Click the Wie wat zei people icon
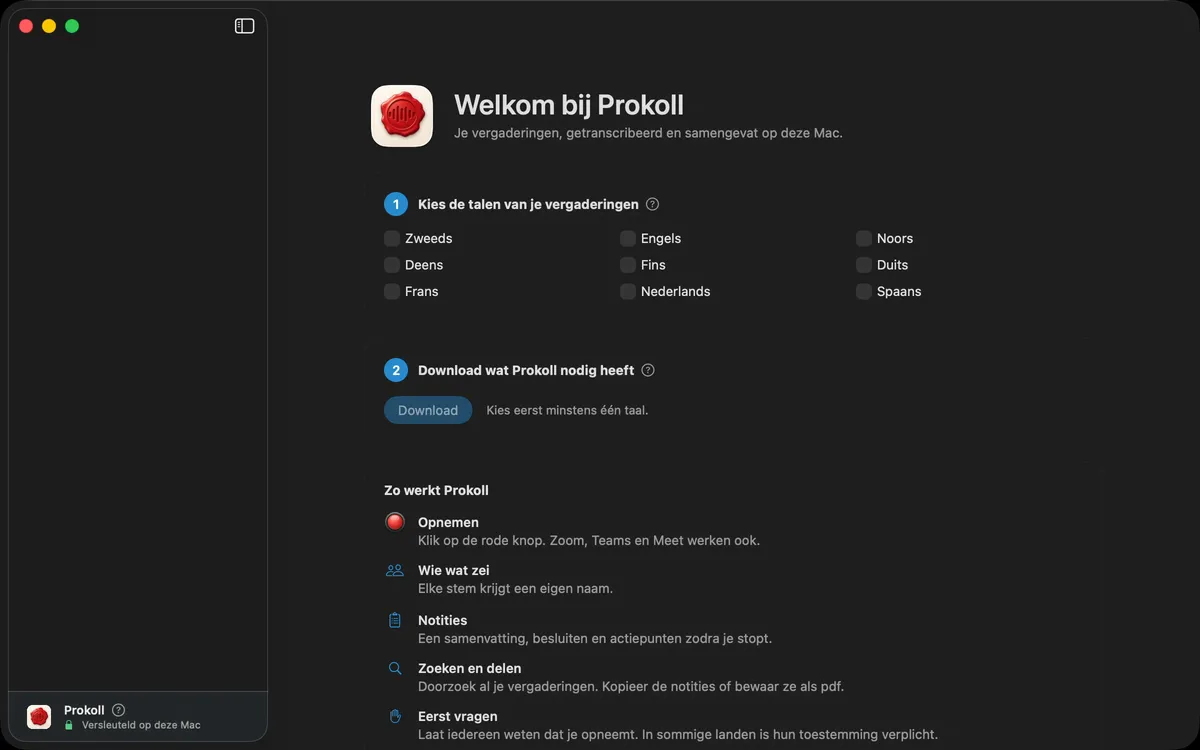This screenshot has width=1200, height=750. tap(395, 570)
